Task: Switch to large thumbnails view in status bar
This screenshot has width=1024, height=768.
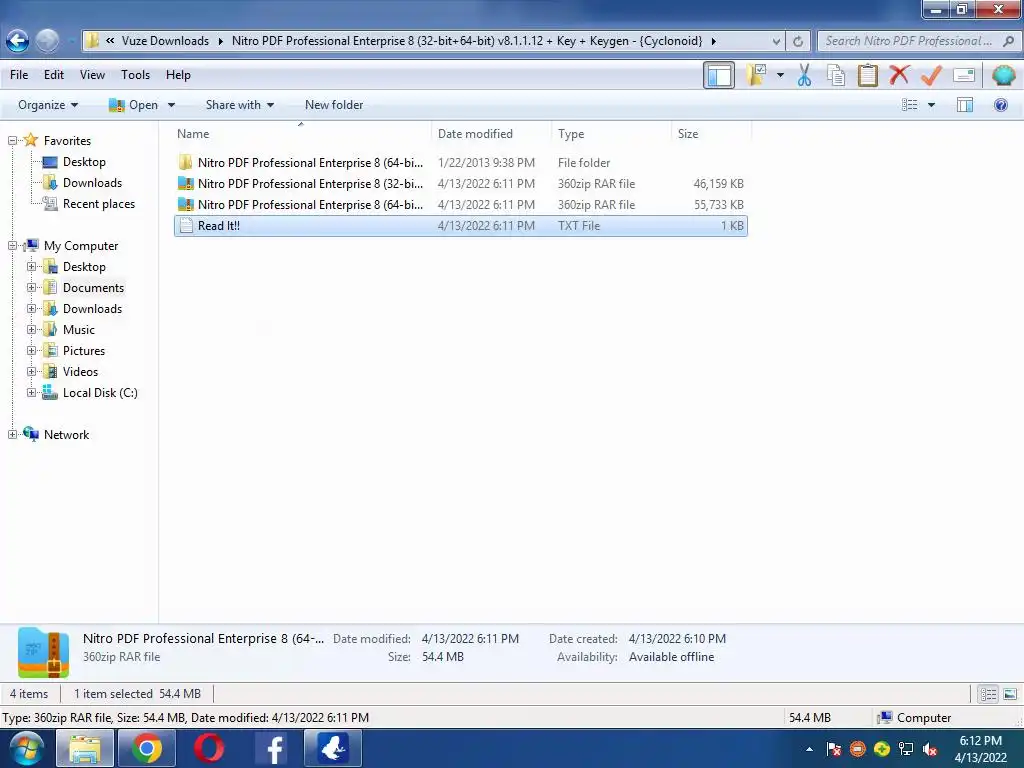Action: coord(1010,694)
